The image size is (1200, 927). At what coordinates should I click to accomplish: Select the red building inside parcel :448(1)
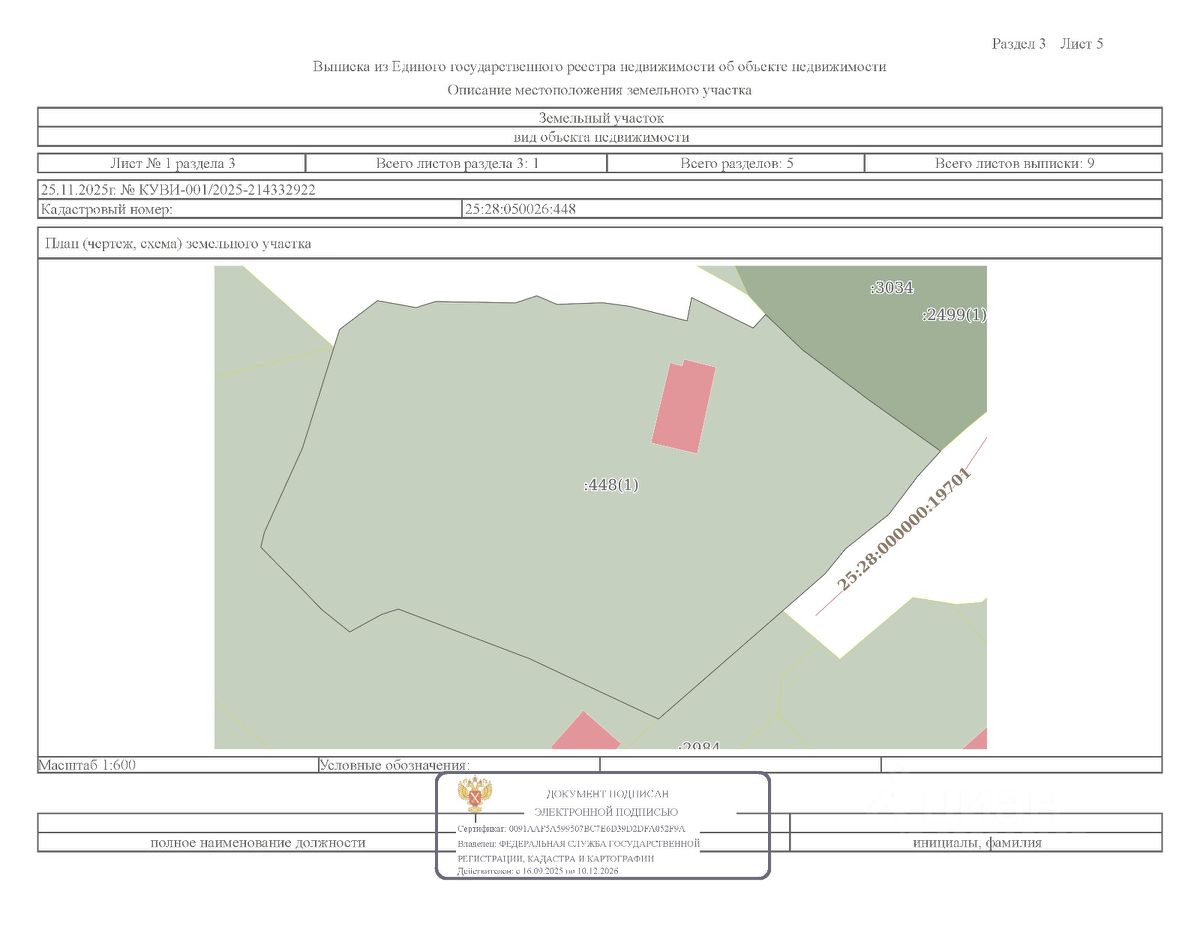pos(684,407)
